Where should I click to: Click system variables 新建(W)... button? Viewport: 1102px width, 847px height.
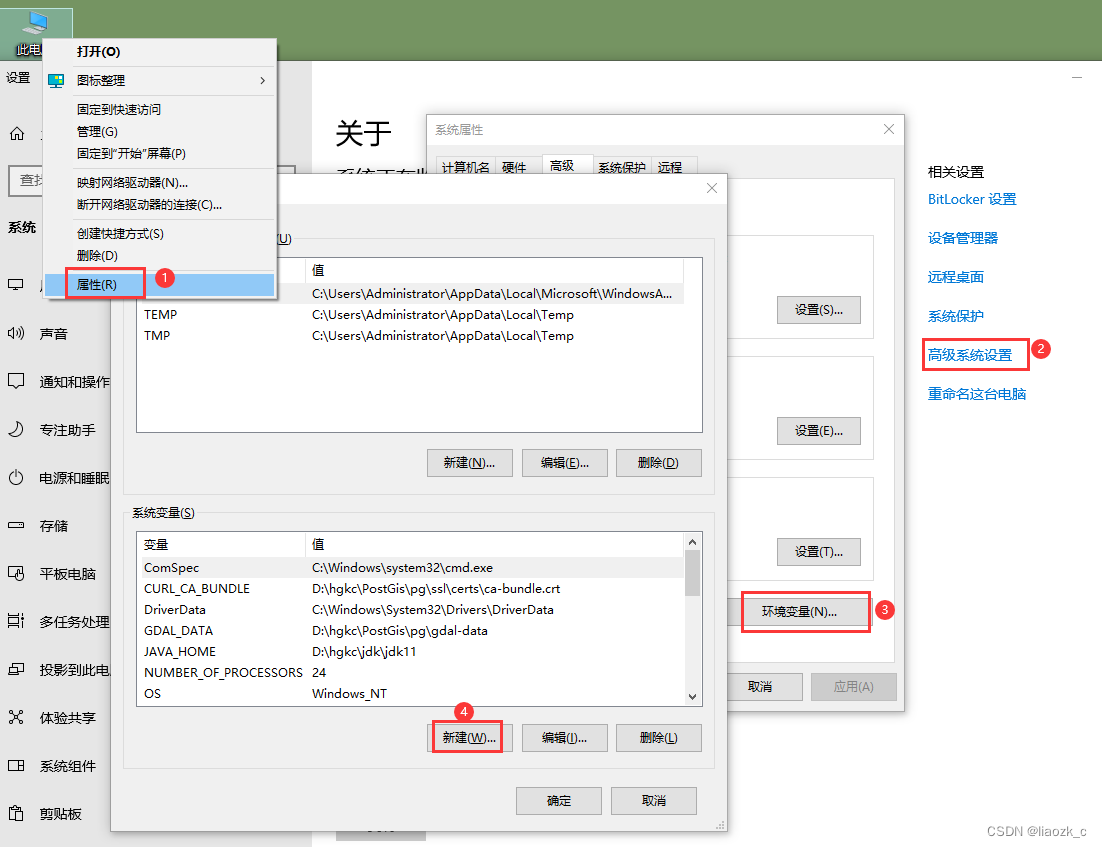(x=469, y=738)
